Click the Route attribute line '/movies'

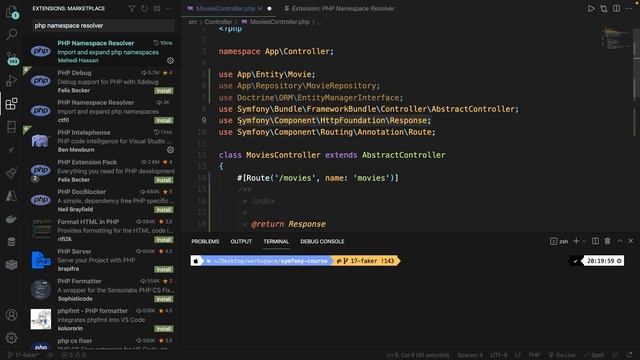[x=318, y=178]
